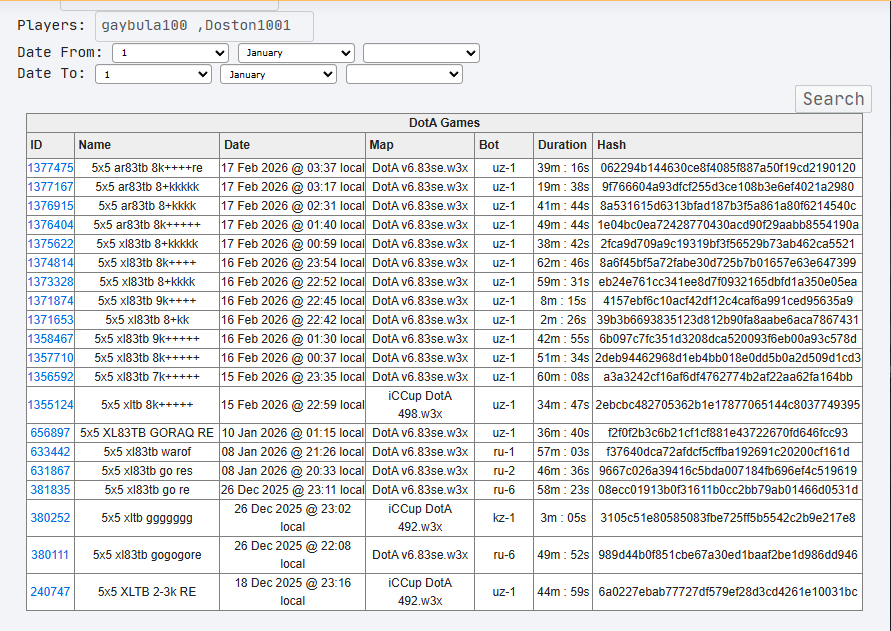Click duration '3m : 05s'
Image resolution: width=891 pixels, height=631 pixels.
(563, 518)
